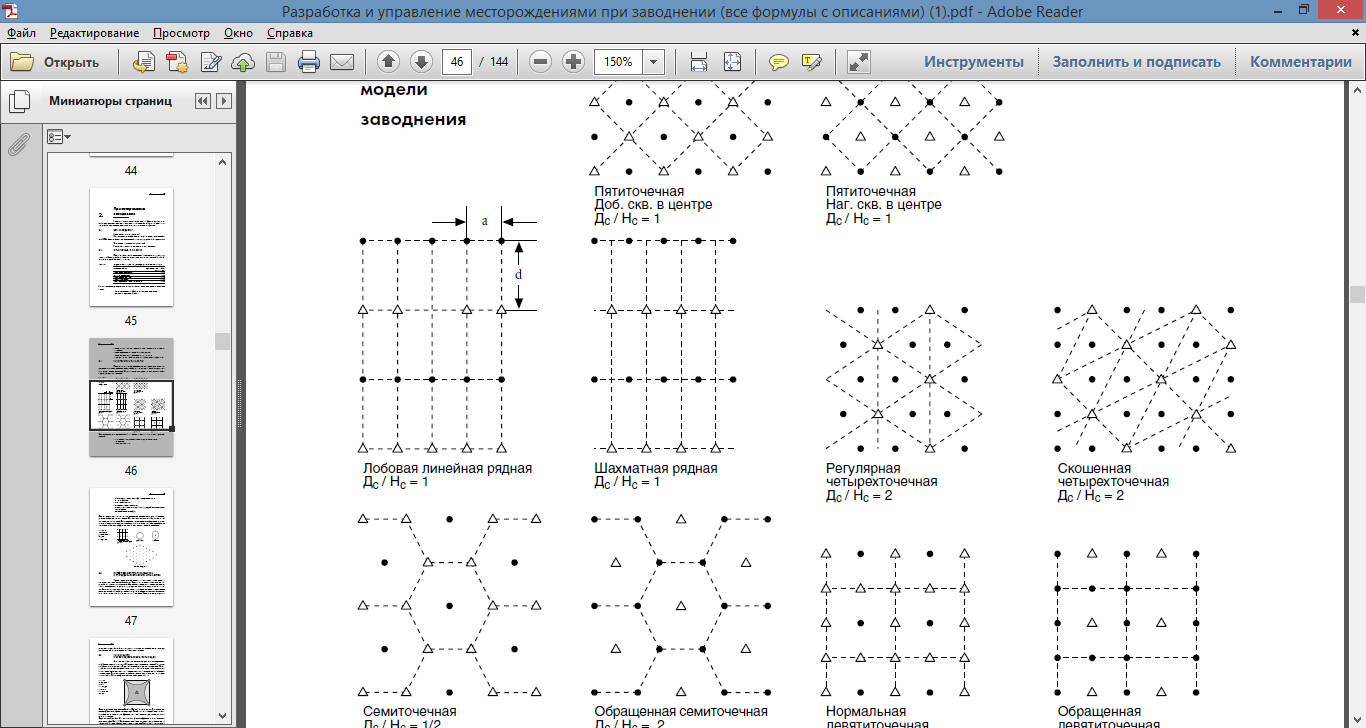Open the Окно menu
1366x728 pixels.
pos(238,32)
